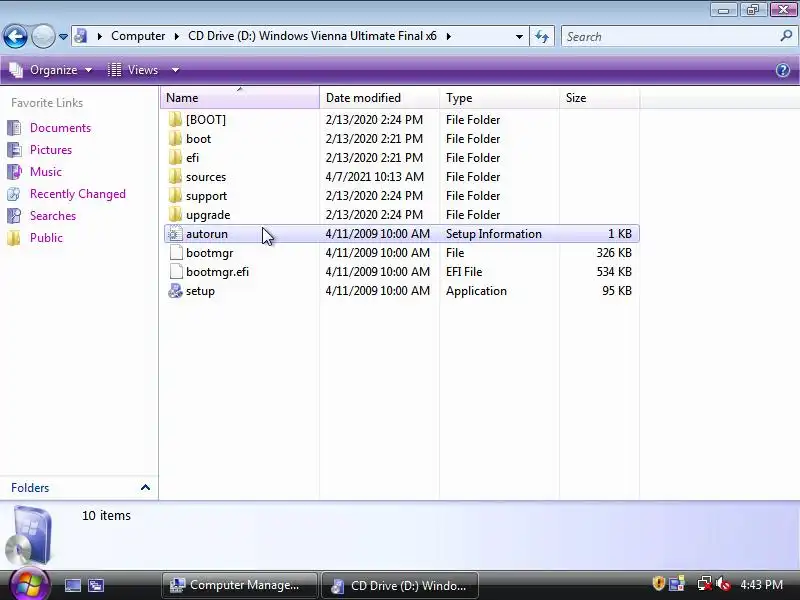Click the Searches sidebar icon
Screen dimensions: 800x600
tap(14, 216)
